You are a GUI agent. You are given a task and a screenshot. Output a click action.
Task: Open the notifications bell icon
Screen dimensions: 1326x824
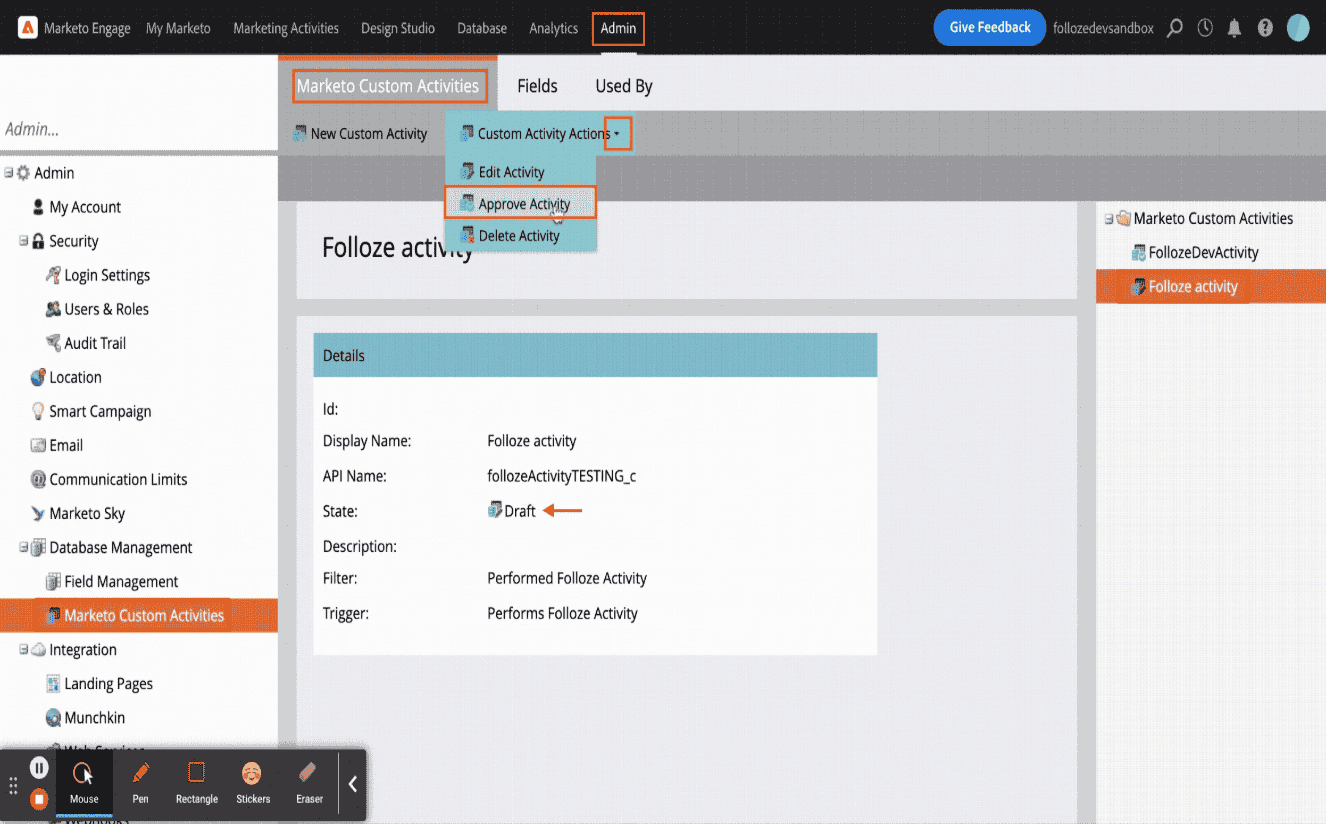pos(1235,28)
